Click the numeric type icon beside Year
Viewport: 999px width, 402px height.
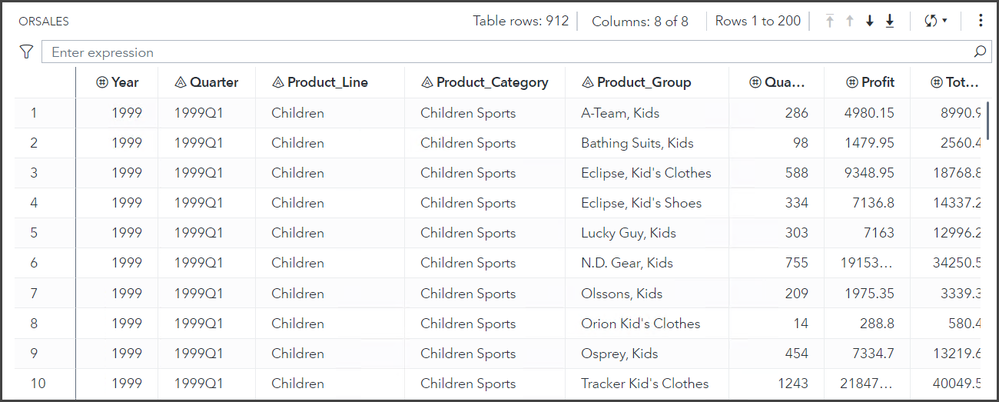pos(101,83)
